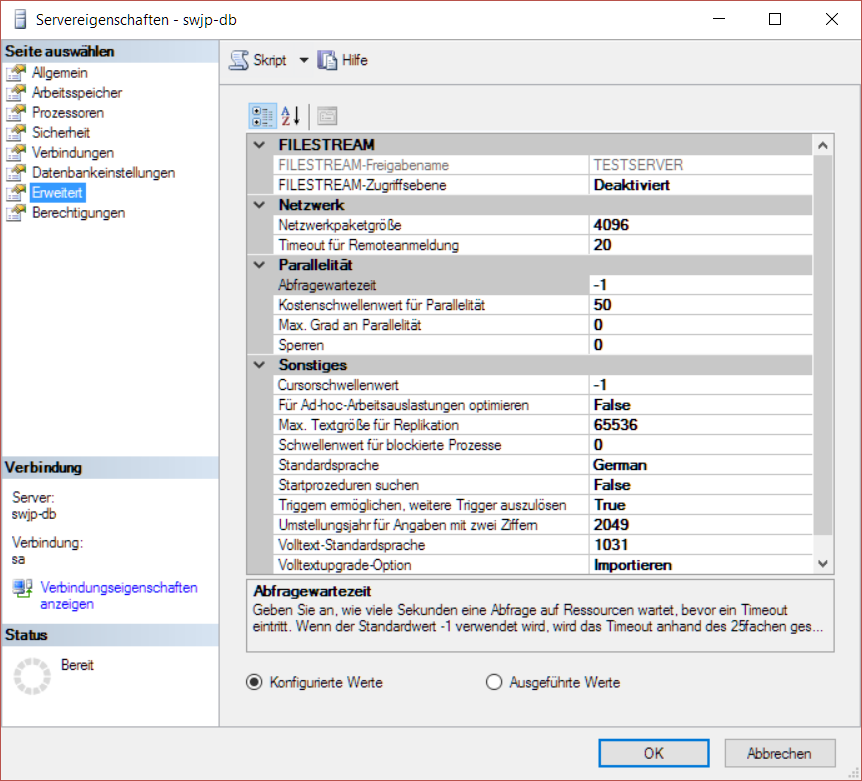Open the Hilfe help icon
This screenshot has width=862, height=781.
327,60
